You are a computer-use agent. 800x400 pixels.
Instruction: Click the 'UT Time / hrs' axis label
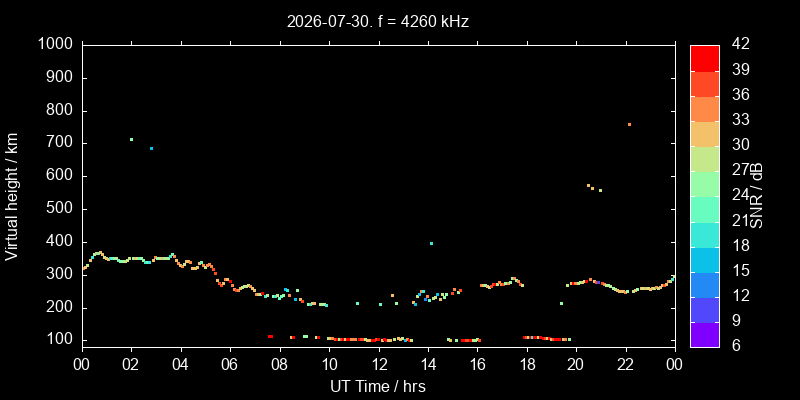pos(378,386)
